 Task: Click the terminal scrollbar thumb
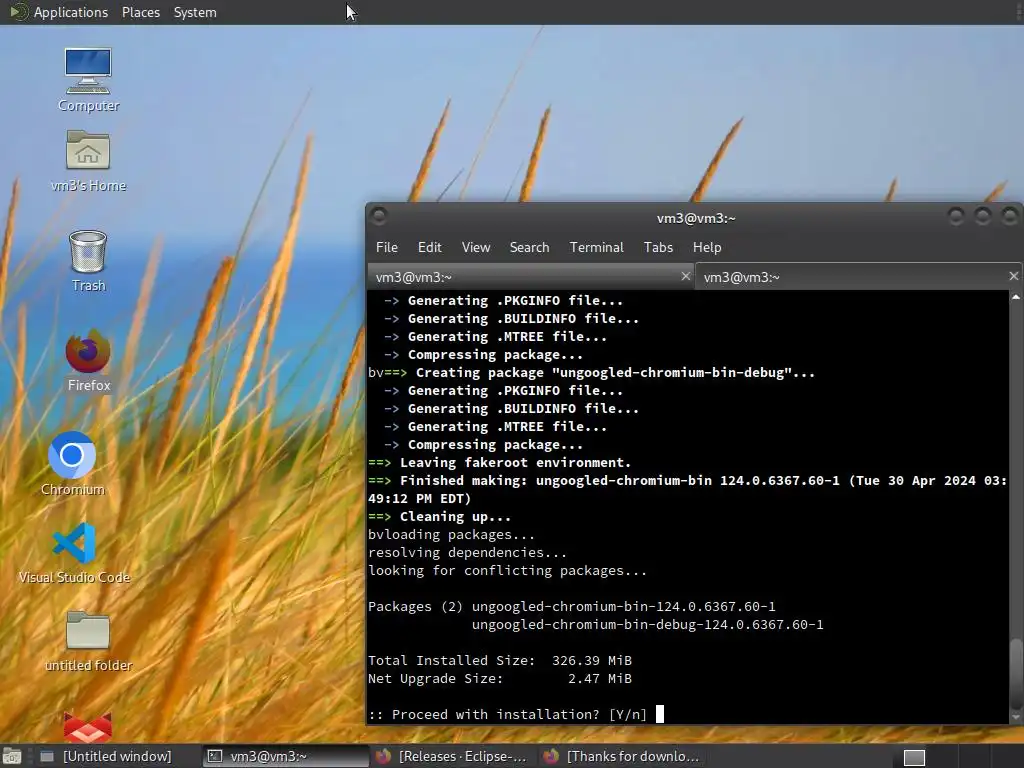[1016, 673]
